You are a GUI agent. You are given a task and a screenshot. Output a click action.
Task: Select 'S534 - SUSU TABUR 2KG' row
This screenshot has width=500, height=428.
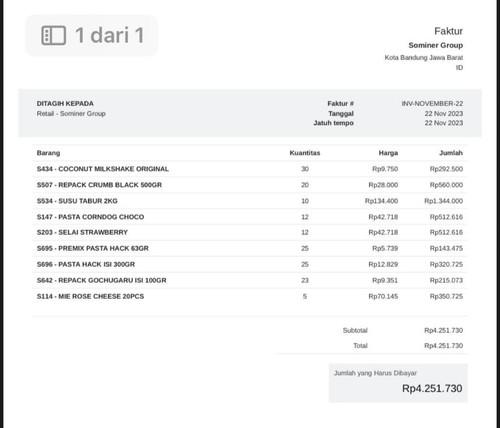tap(250, 201)
